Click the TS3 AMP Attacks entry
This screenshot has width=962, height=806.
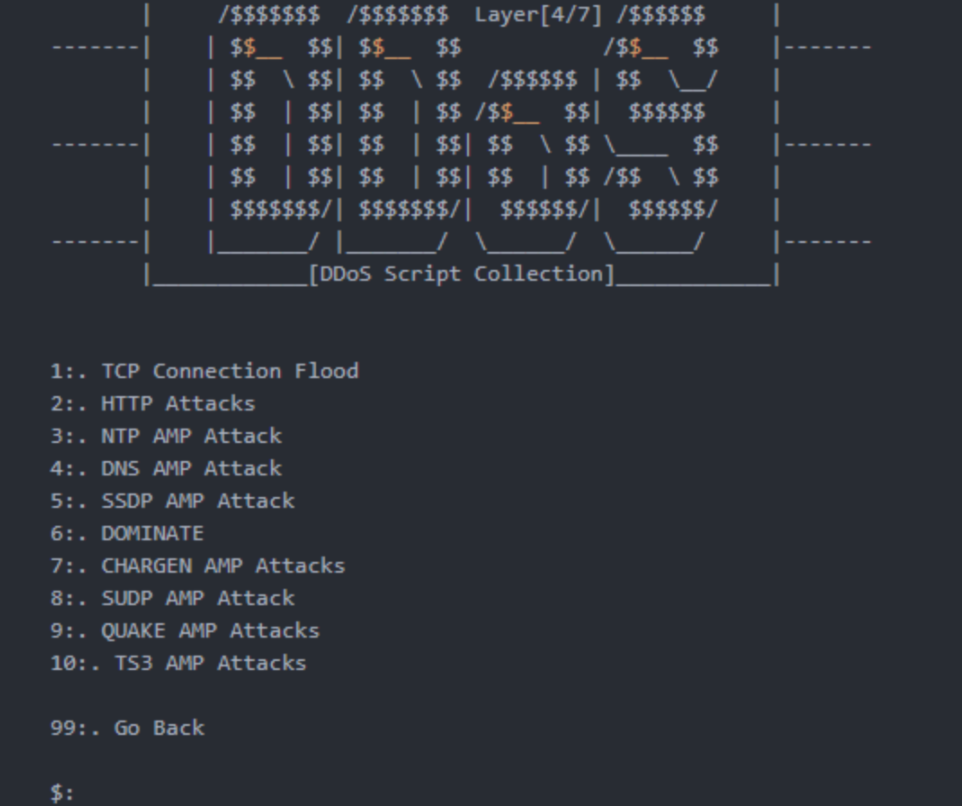coord(178,664)
